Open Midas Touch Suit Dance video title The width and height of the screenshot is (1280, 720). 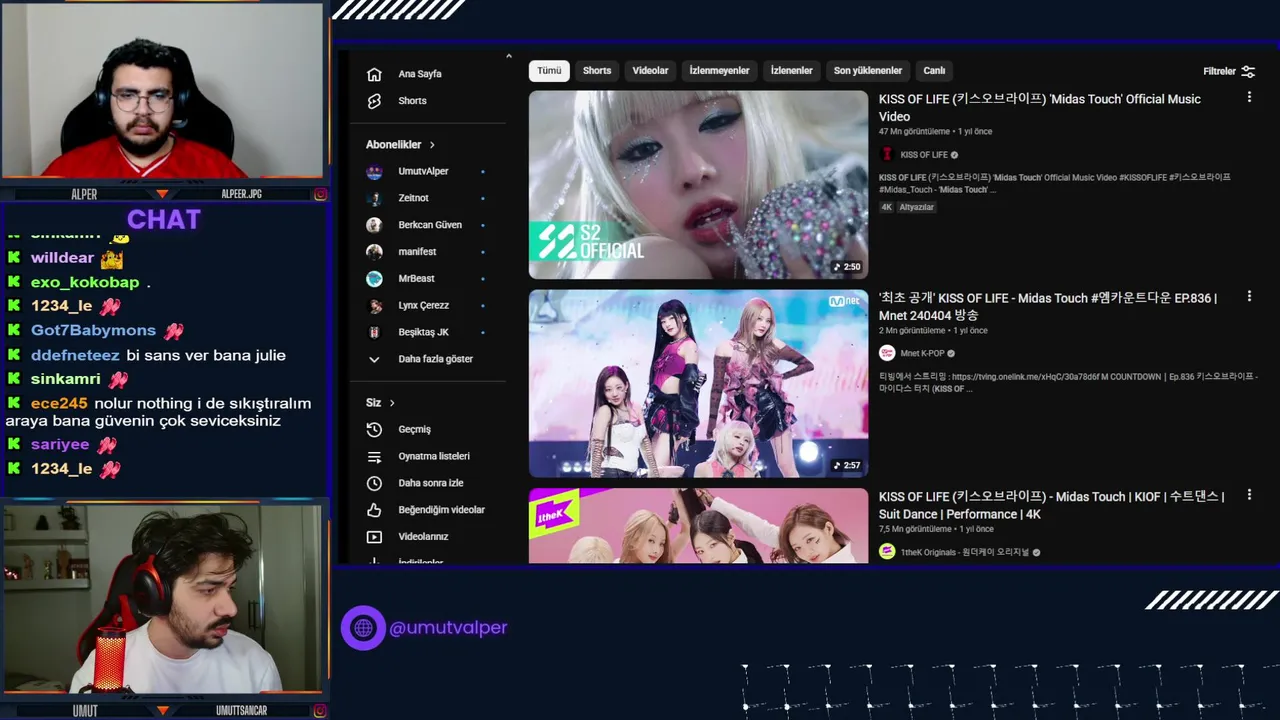coord(1051,505)
